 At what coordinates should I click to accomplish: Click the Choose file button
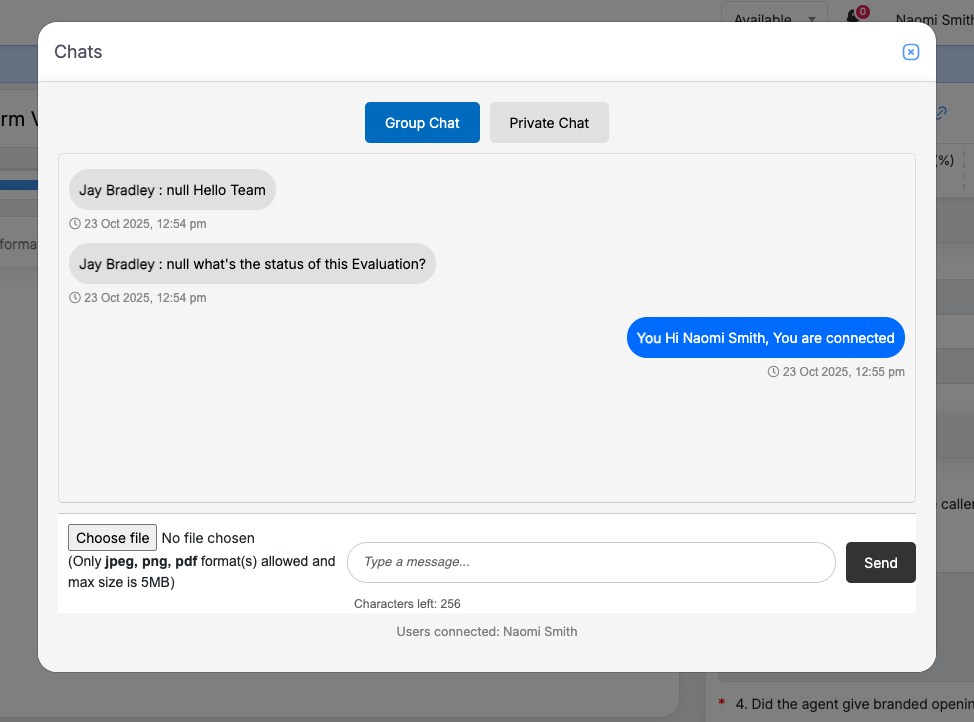click(112, 538)
